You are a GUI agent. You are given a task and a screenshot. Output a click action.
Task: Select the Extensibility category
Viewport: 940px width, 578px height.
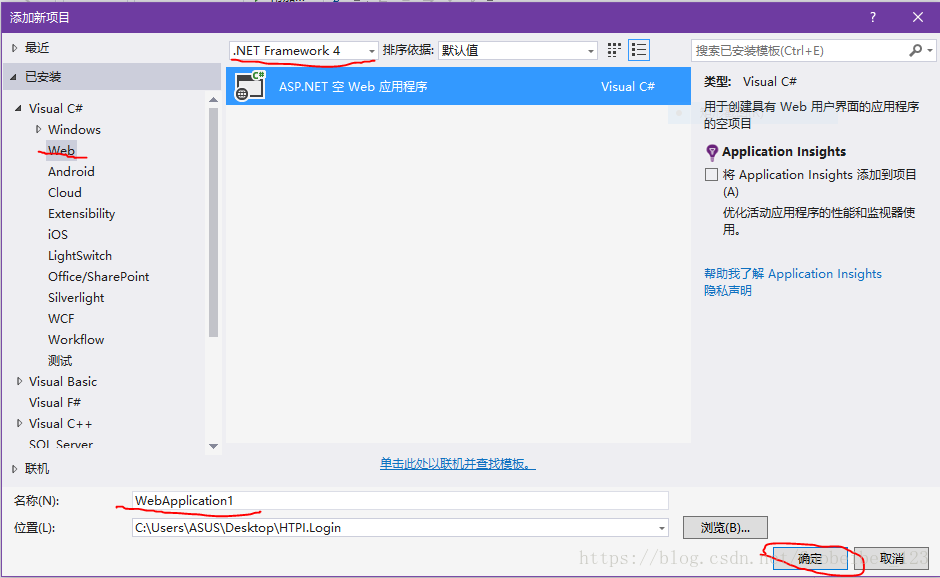[82, 213]
